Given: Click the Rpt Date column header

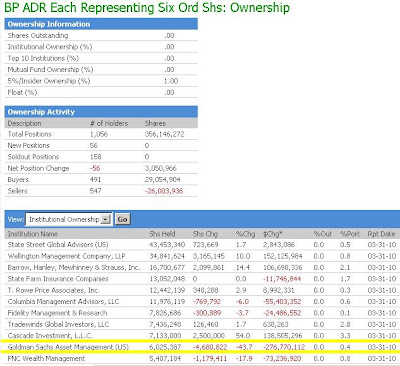Looking at the screenshot, I should coord(381,234).
